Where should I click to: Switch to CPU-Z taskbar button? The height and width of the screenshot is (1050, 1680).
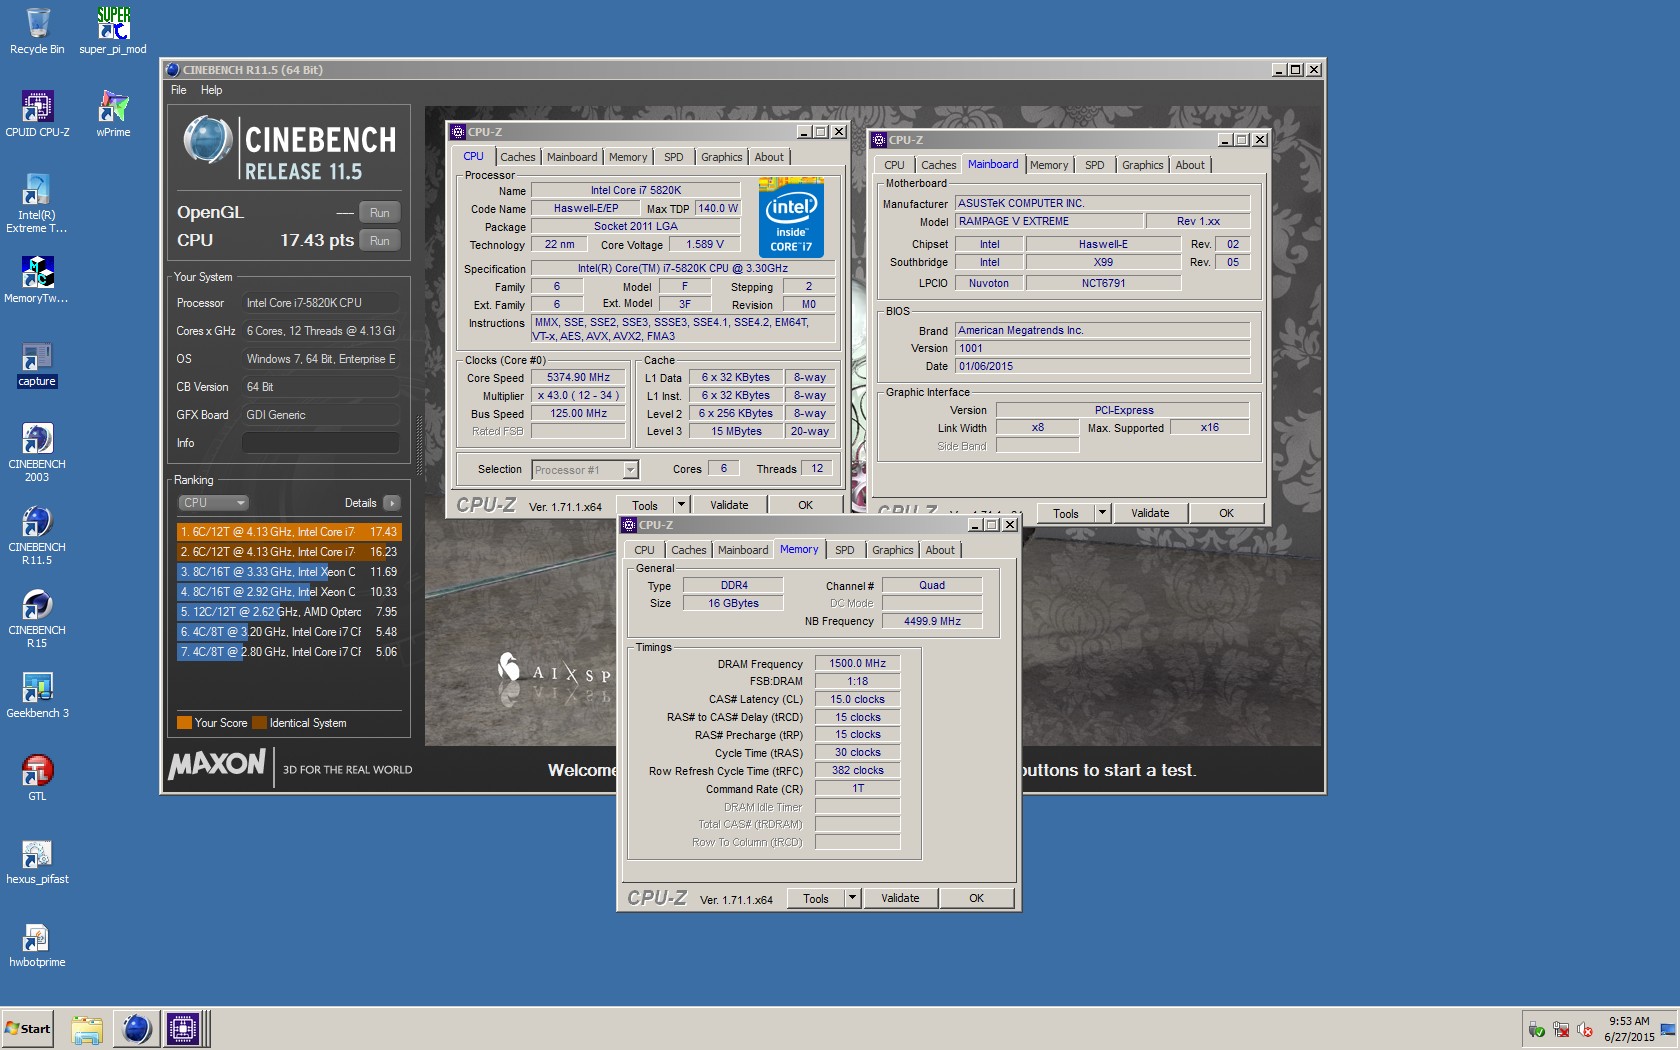184,1029
